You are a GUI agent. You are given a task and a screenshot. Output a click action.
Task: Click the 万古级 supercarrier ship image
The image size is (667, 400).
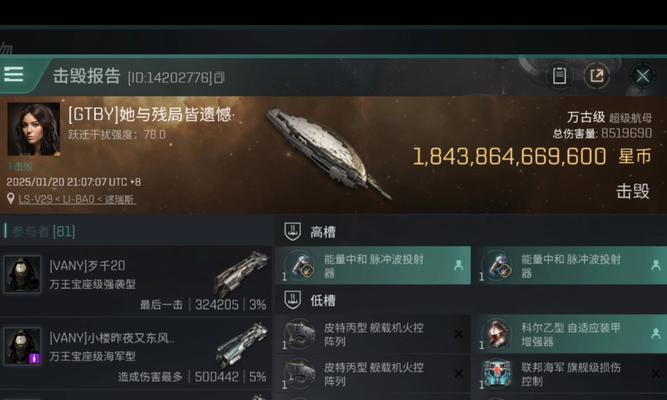[x=328, y=153]
